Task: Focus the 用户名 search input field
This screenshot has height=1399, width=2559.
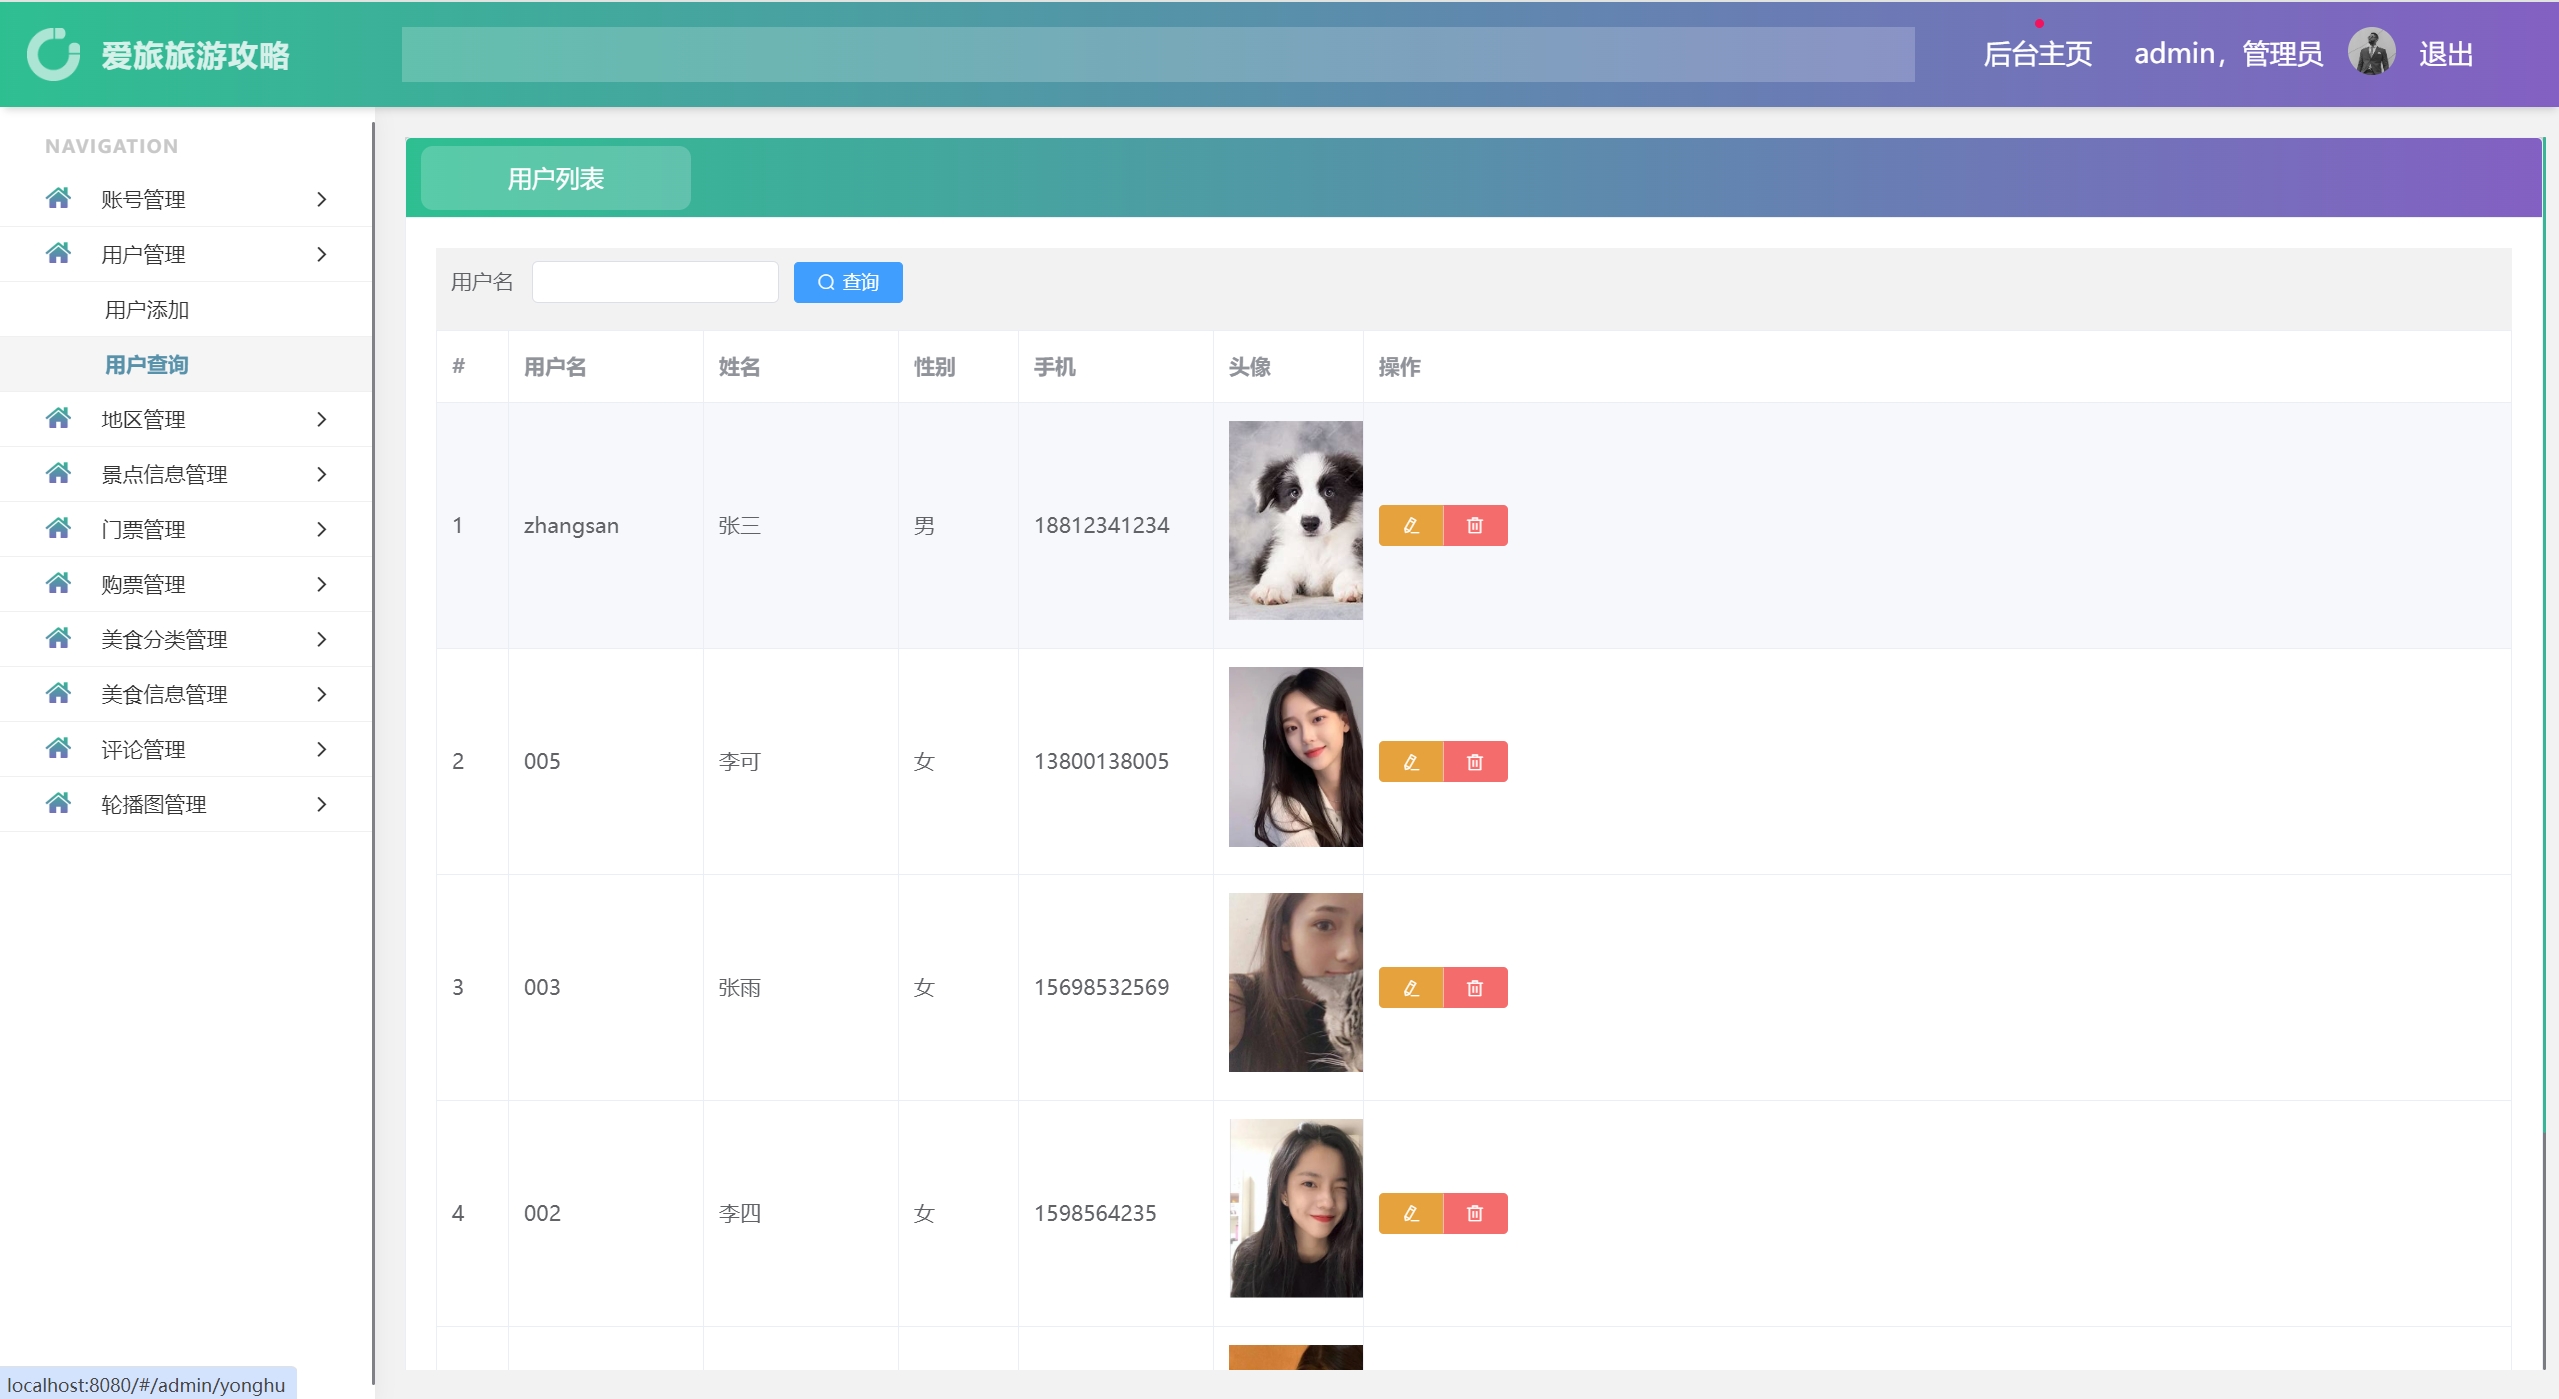Action: (x=655, y=282)
